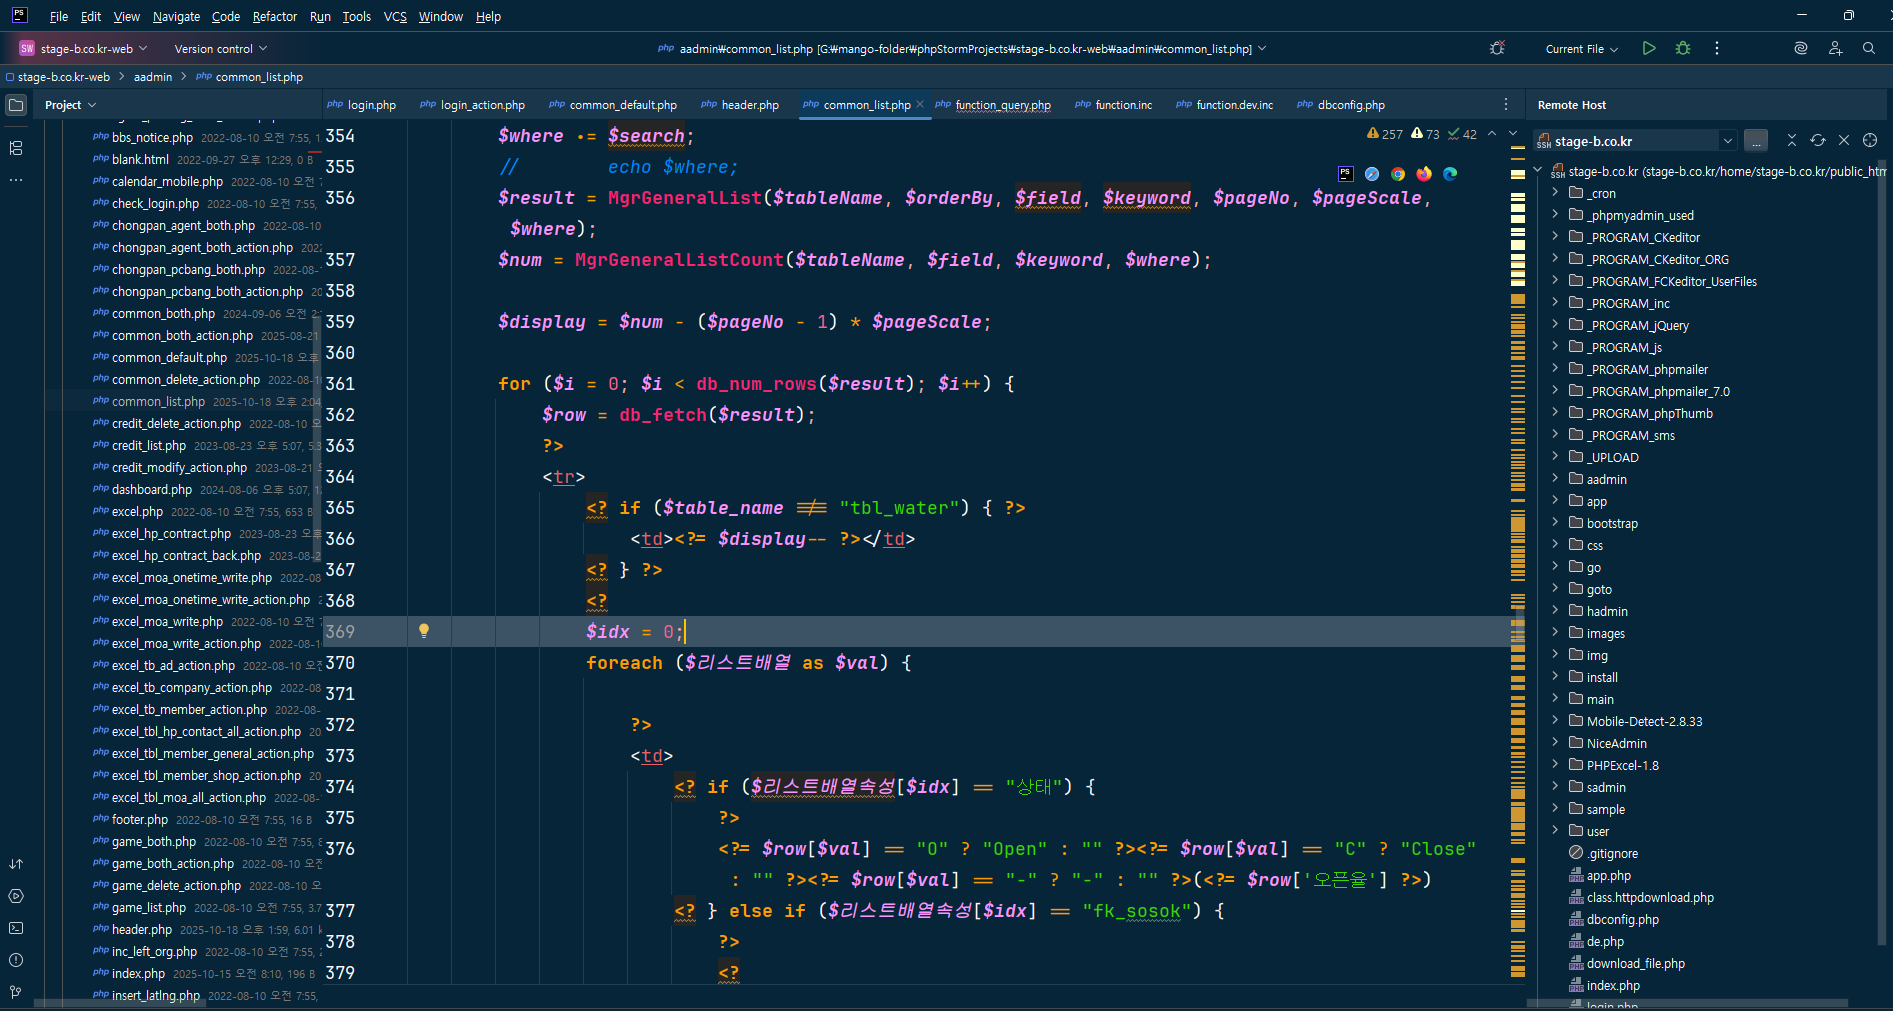
Task: Open page in Chrome browser icon
Action: click(1398, 174)
